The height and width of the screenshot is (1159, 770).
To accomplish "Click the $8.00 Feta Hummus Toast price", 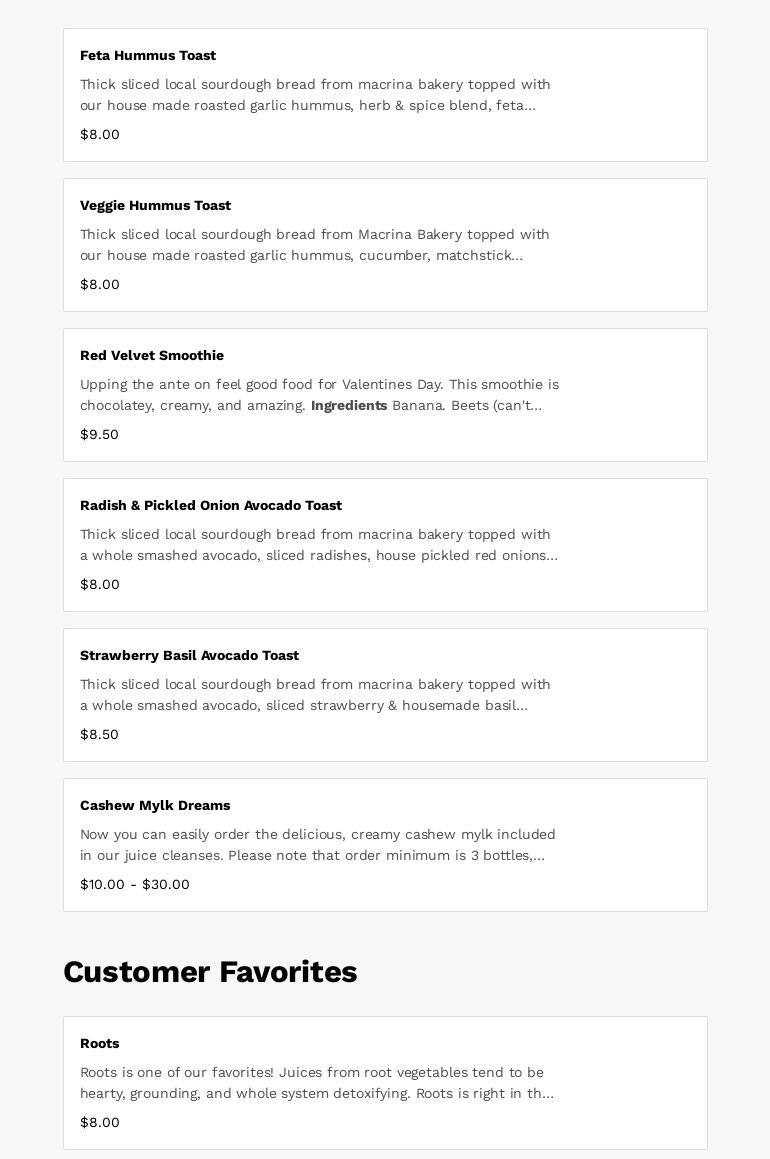I will 100,135.
